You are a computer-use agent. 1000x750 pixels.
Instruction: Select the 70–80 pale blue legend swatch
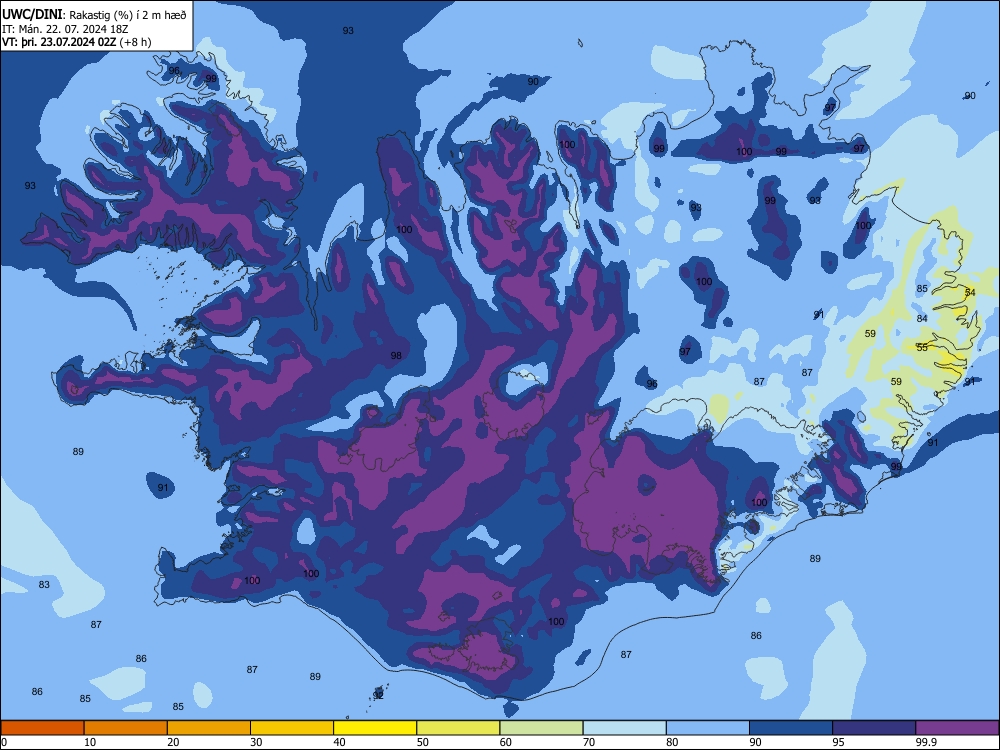(x=625, y=728)
